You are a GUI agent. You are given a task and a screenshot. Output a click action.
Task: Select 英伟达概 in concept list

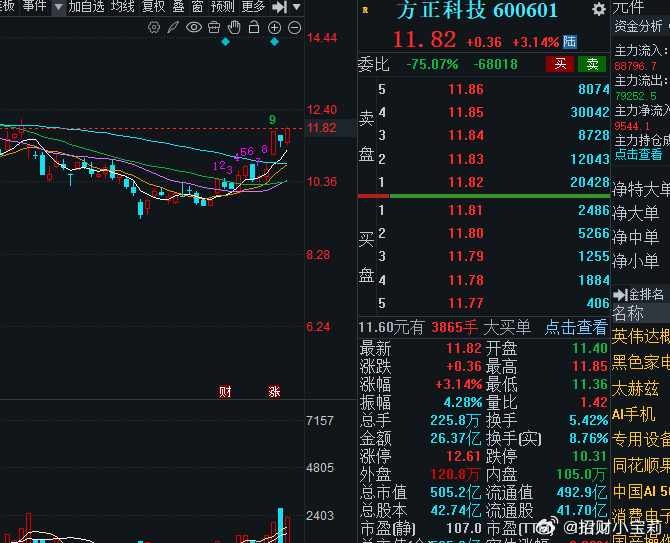(641, 337)
